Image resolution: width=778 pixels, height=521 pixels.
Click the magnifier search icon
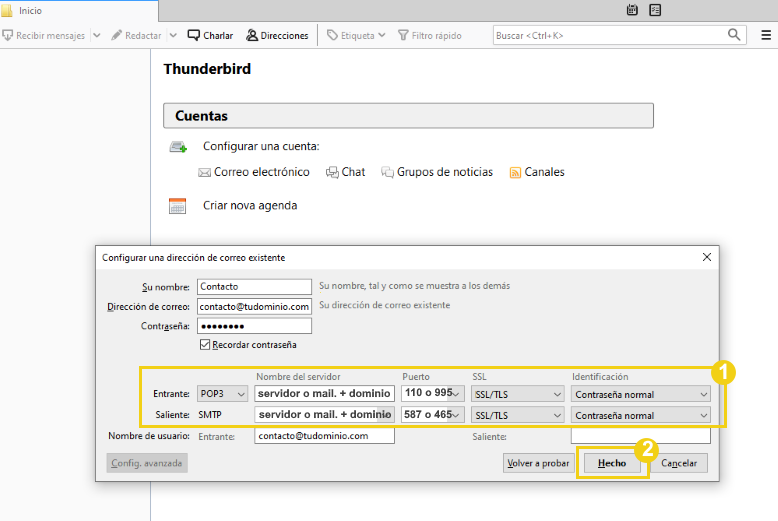pyautogui.click(x=734, y=35)
